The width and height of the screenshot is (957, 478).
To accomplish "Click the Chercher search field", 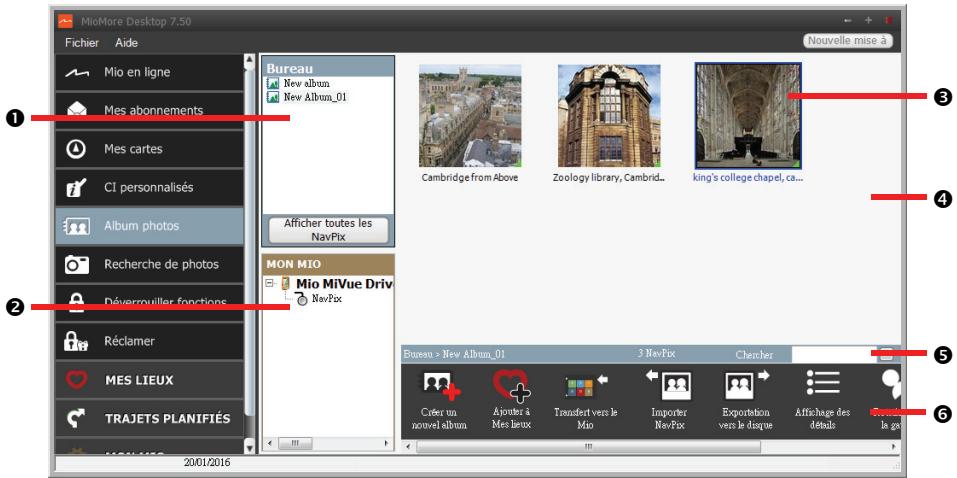I will point(834,354).
